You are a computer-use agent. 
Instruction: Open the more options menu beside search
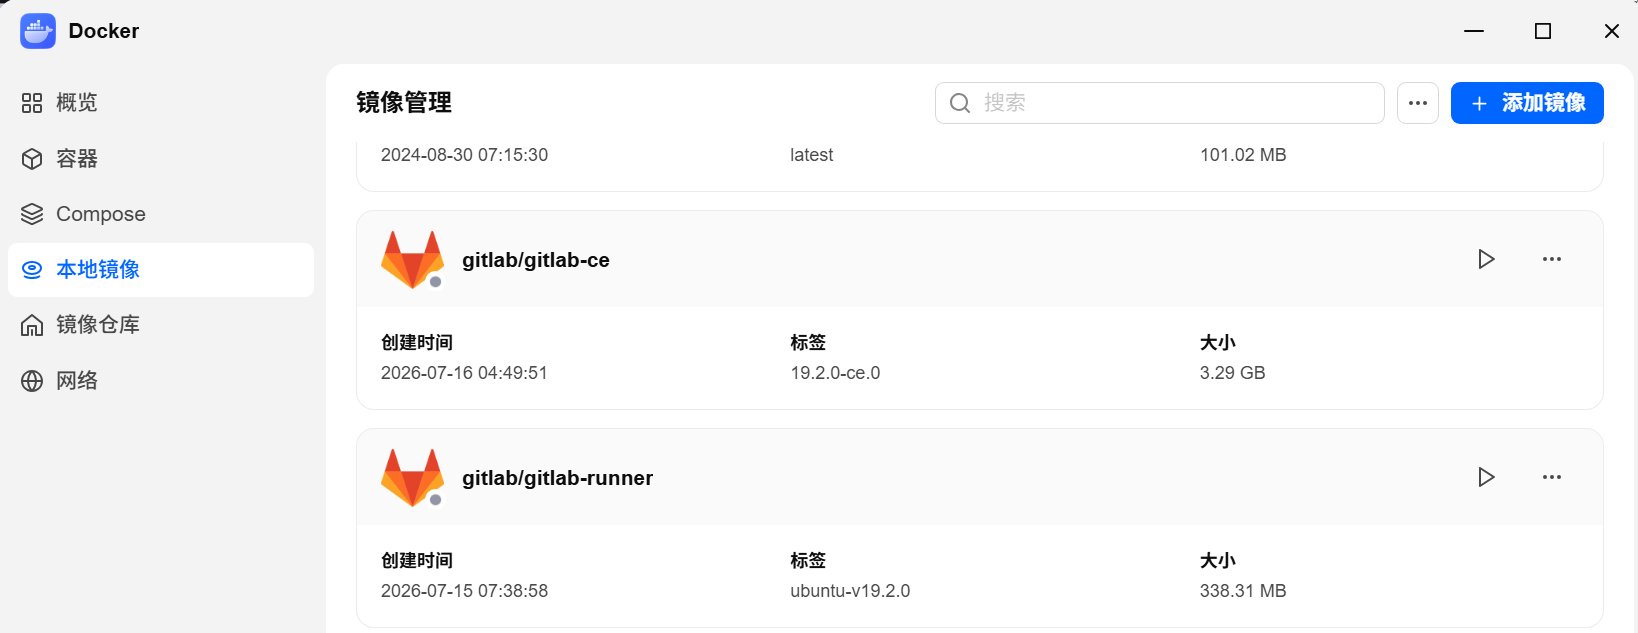[x=1418, y=103]
